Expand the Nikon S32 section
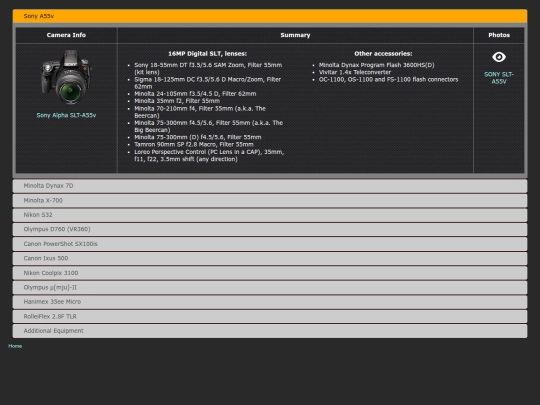 270,215
